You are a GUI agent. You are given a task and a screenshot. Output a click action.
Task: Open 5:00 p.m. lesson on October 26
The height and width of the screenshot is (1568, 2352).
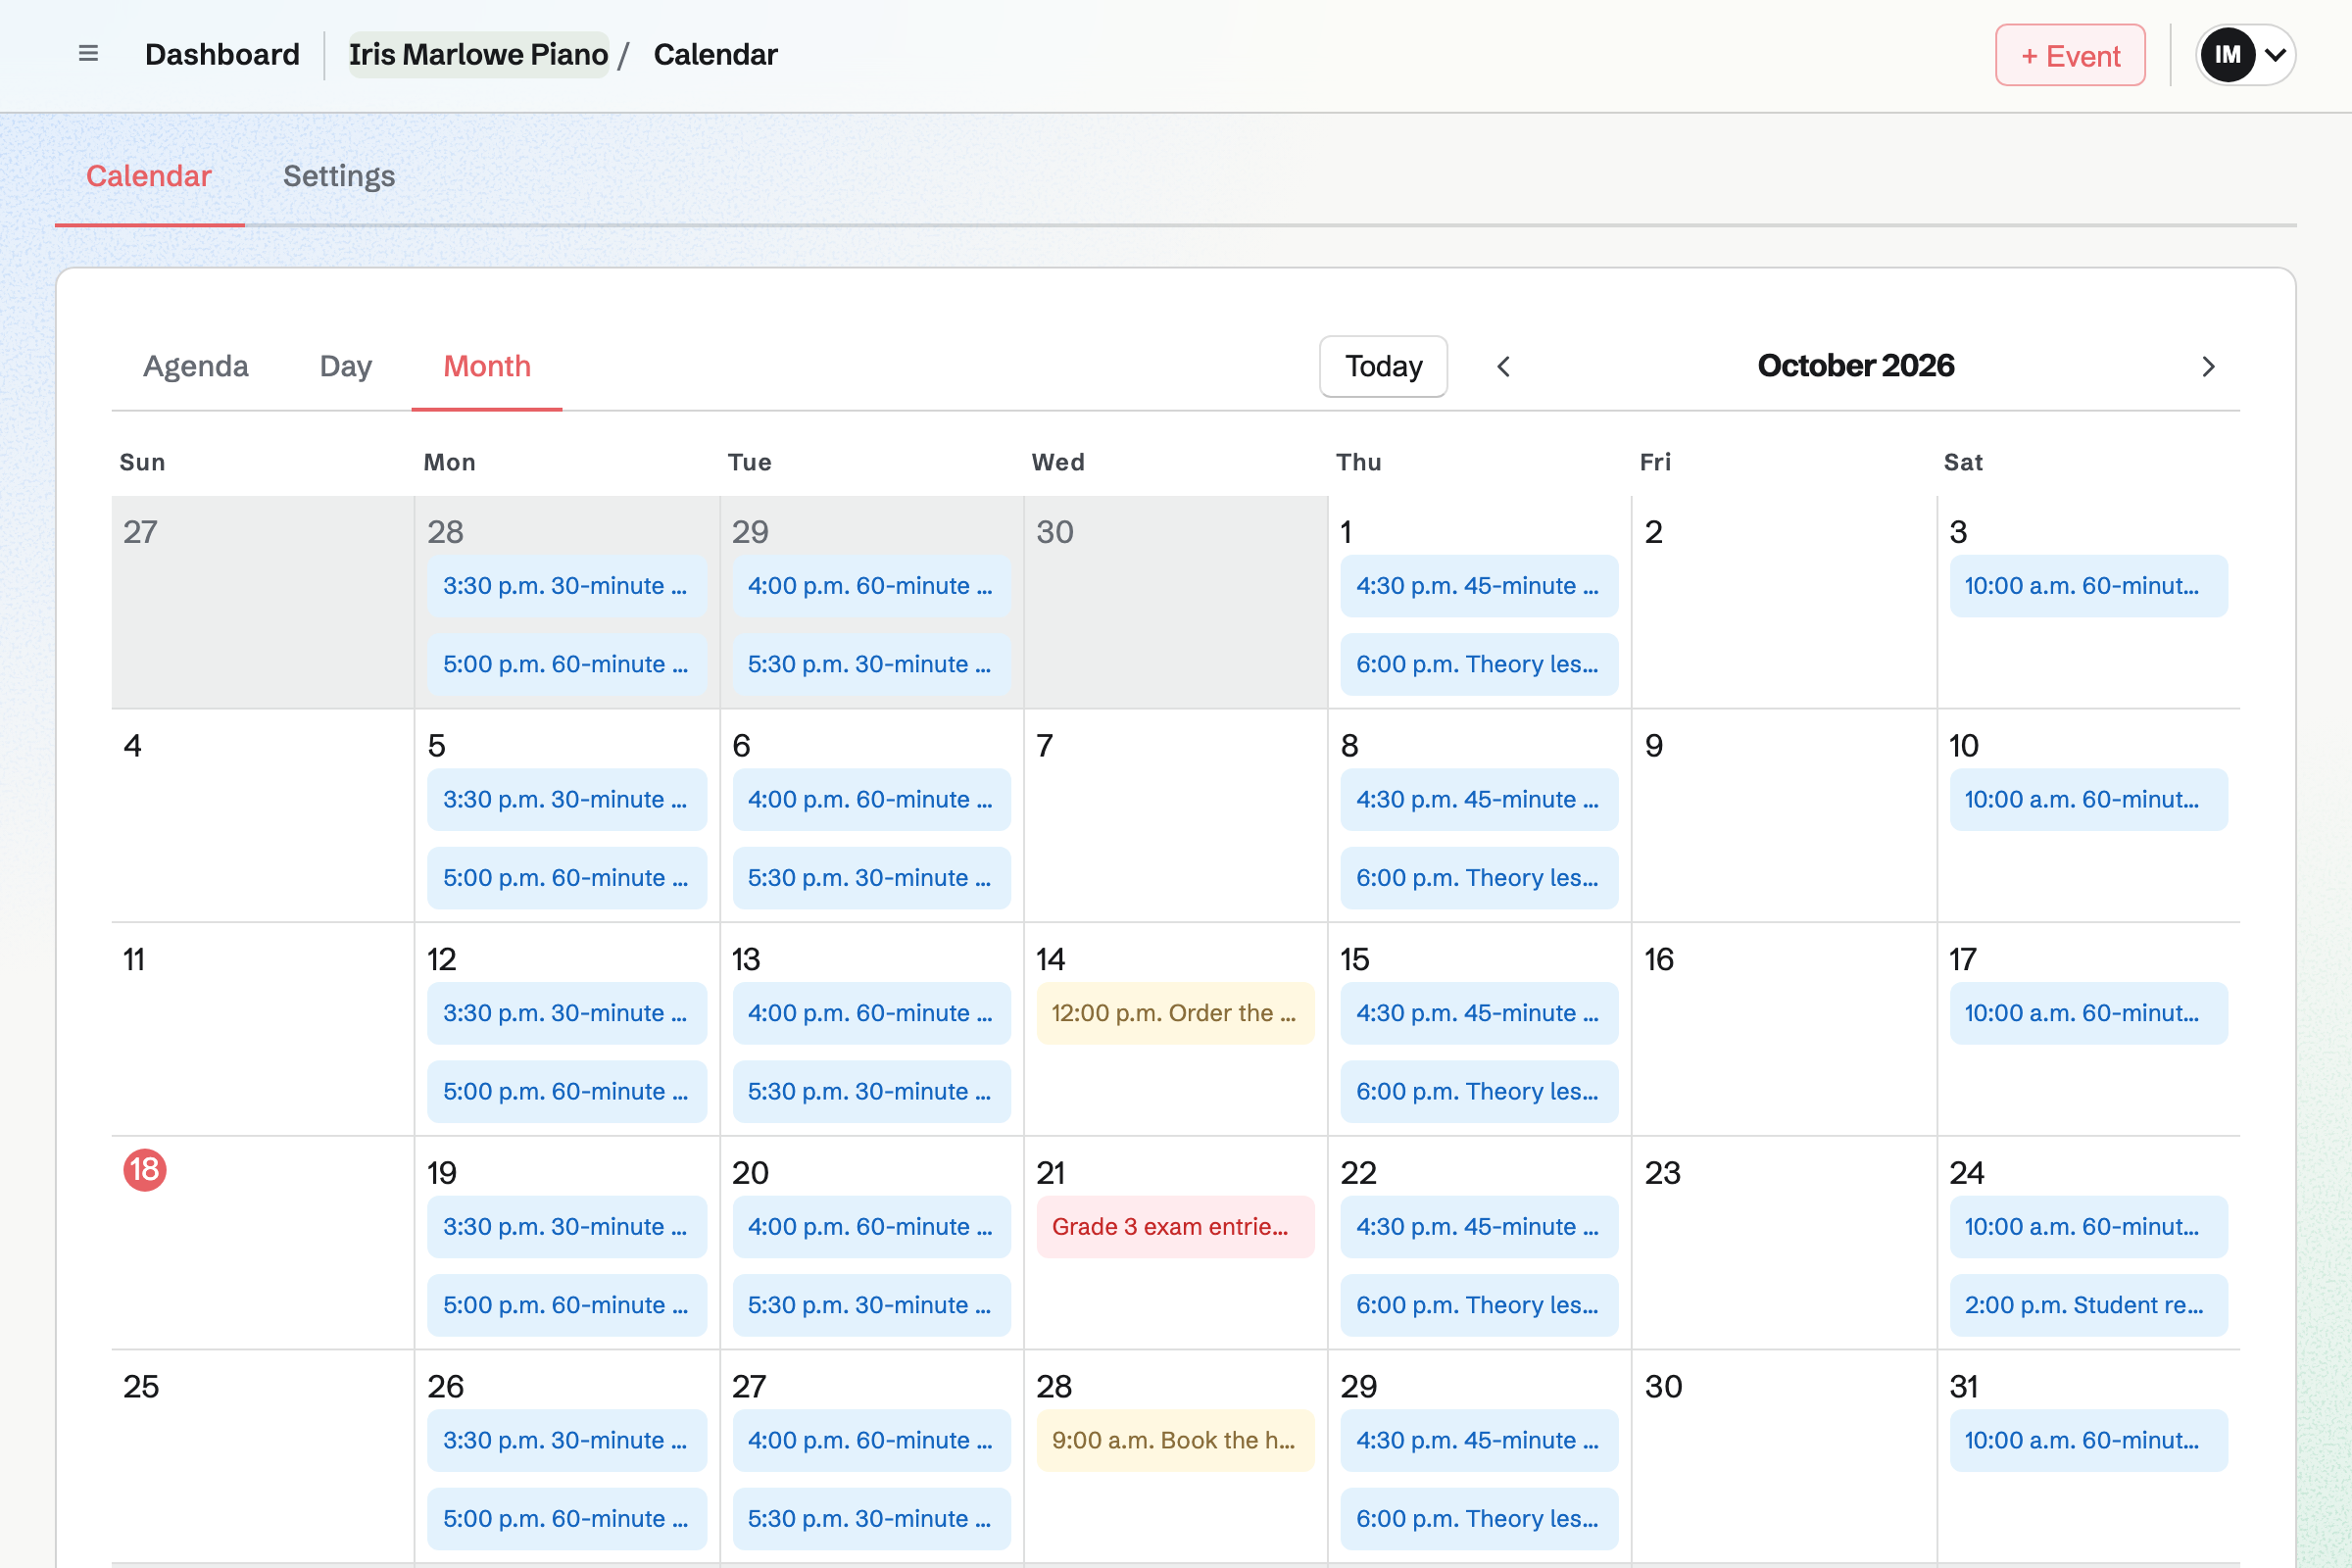click(x=567, y=1518)
